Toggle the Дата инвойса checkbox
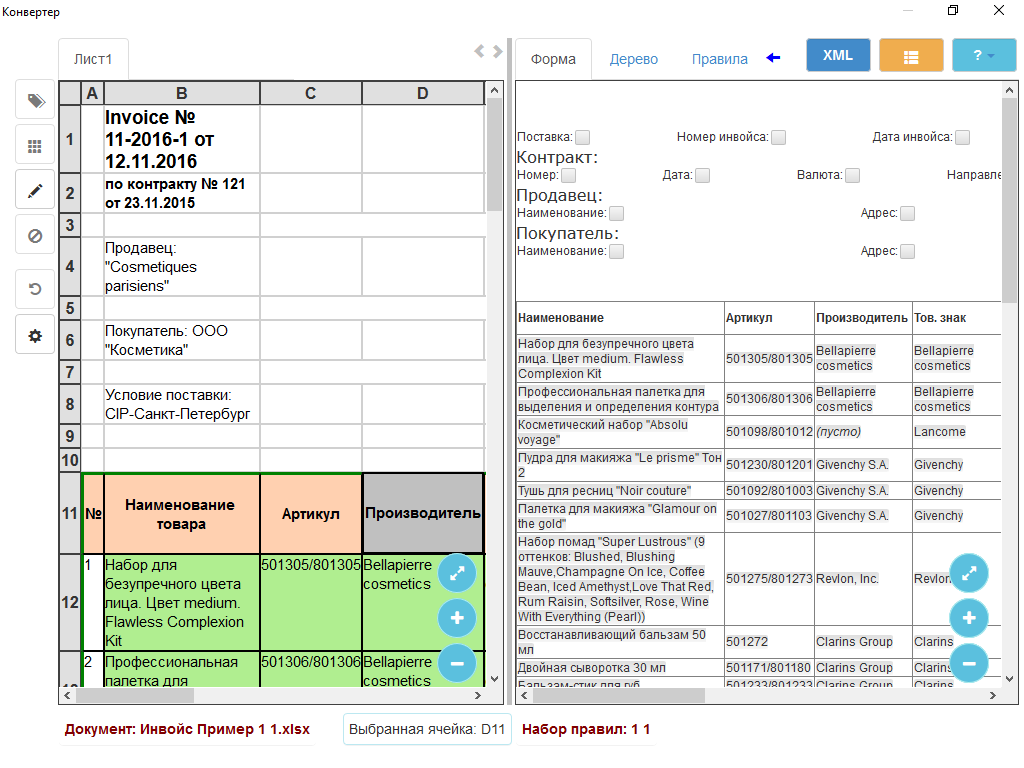 [x=963, y=137]
